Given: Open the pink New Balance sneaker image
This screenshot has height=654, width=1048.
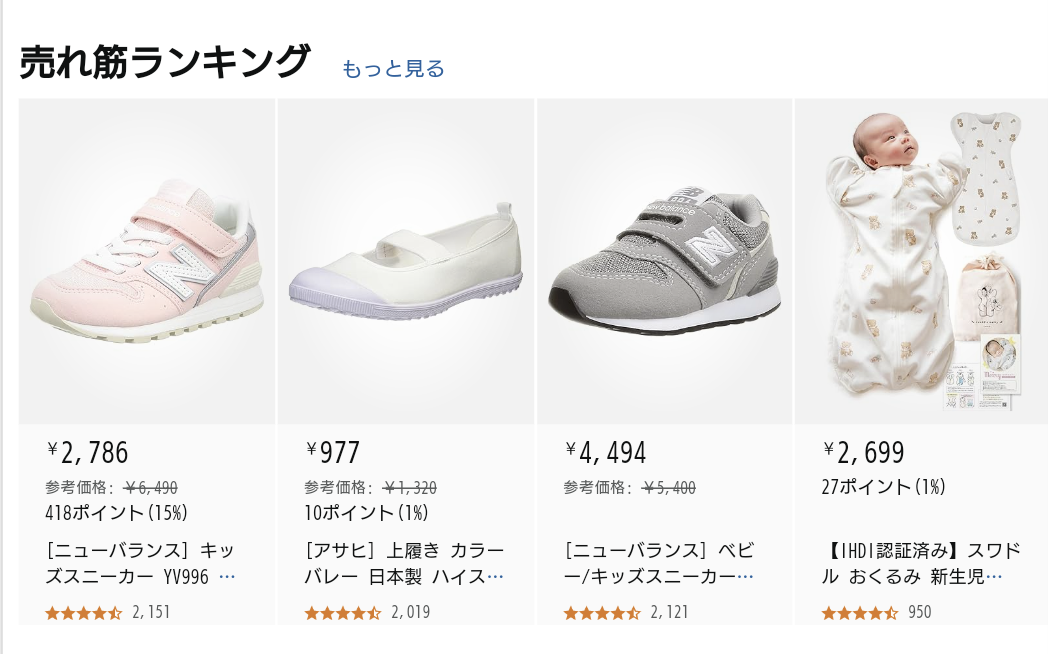Looking at the screenshot, I should (x=147, y=262).
